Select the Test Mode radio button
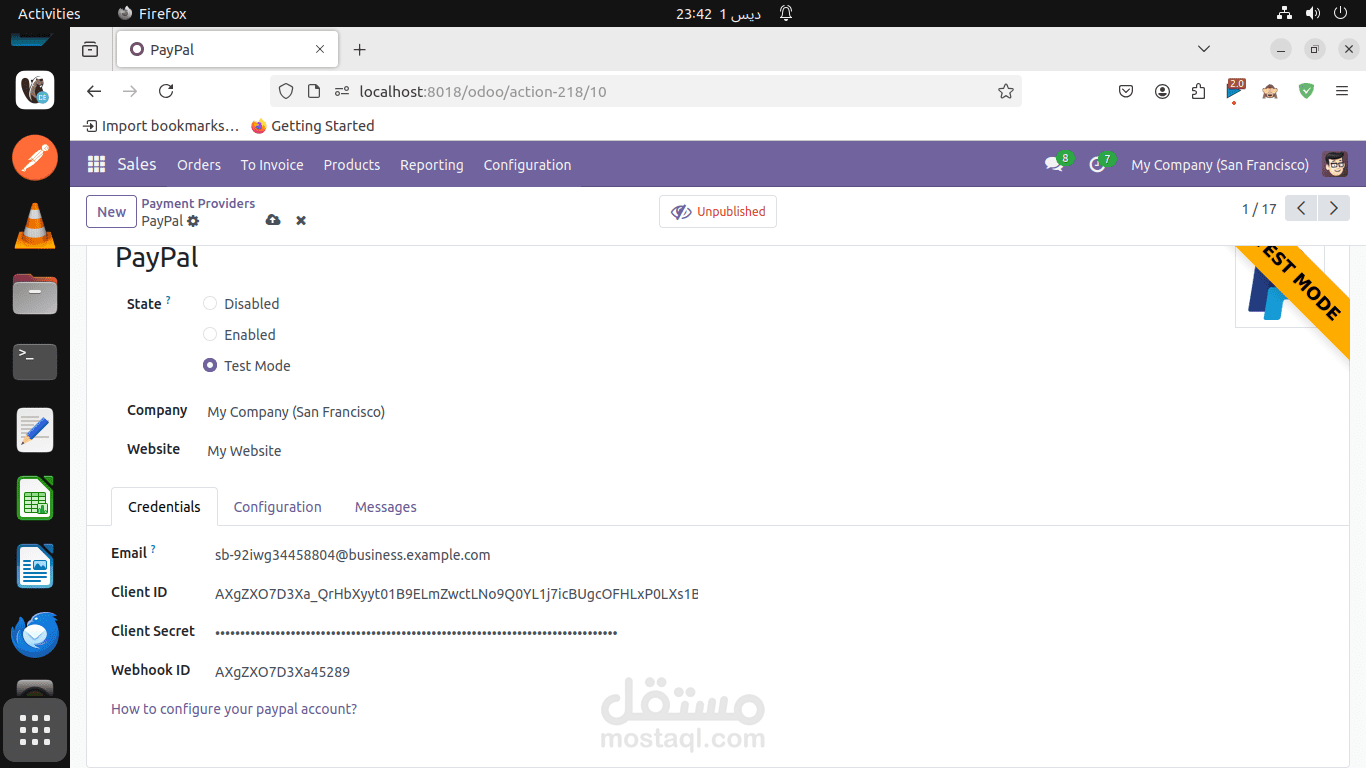 tap(210, 365)
